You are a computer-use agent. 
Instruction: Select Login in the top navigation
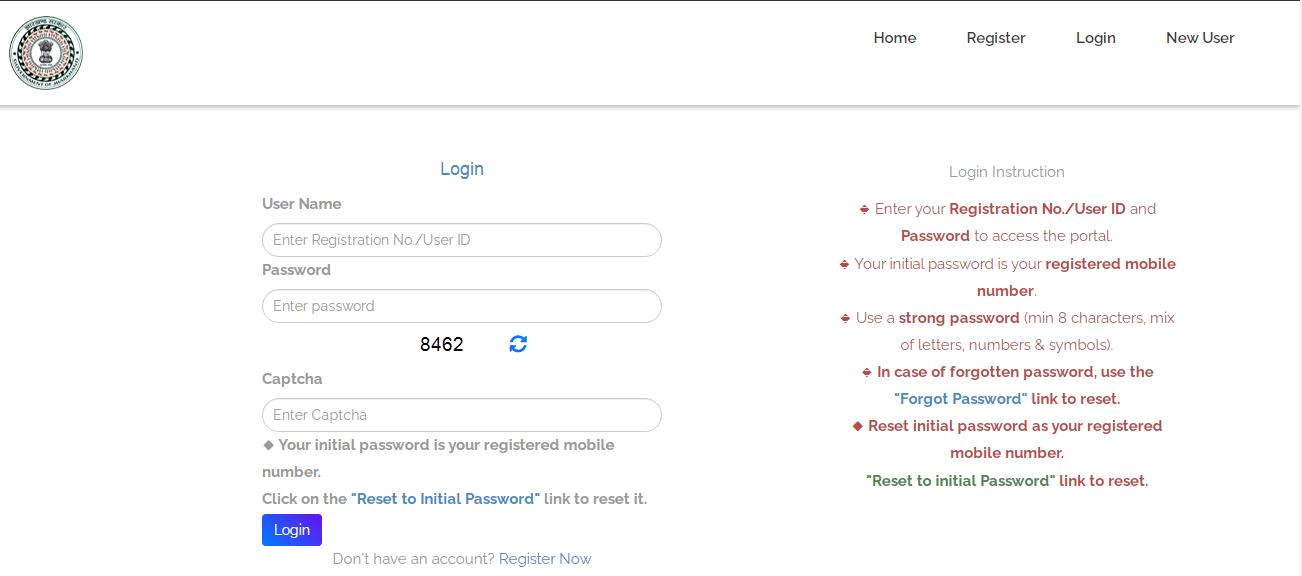[x=1095, y=38]
